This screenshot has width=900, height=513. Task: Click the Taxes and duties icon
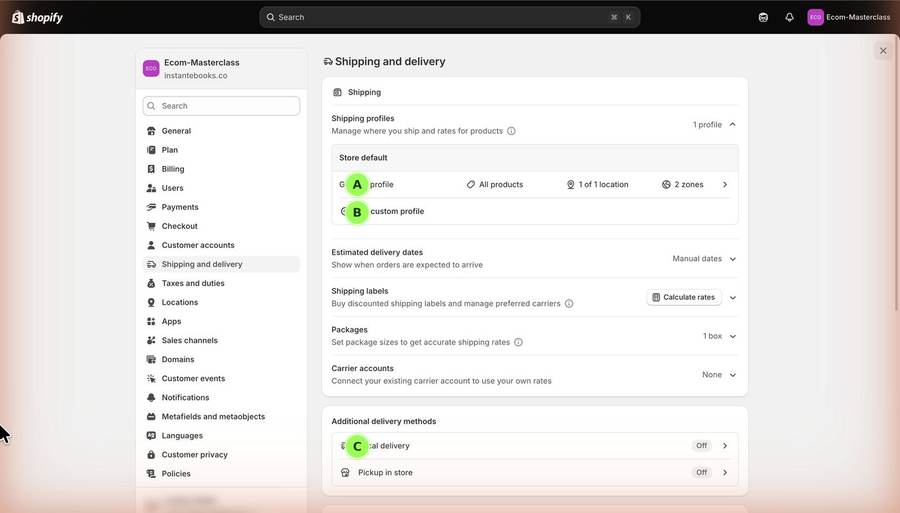click(x=151, y=283)
